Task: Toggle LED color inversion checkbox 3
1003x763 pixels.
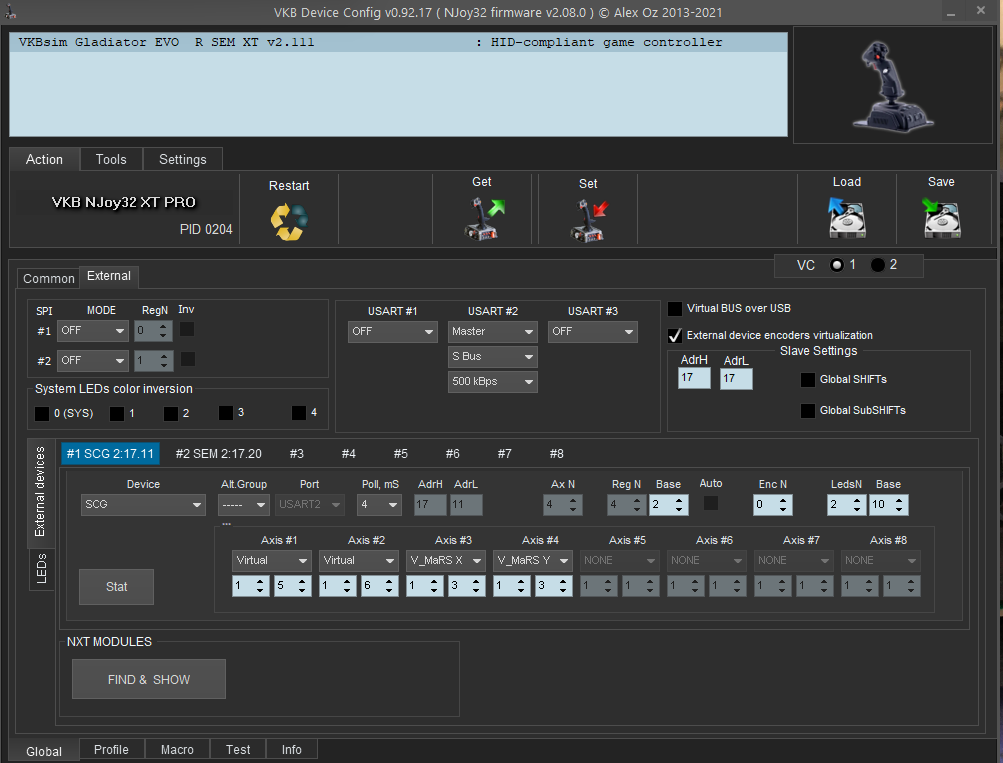Action: coord(225,413)
